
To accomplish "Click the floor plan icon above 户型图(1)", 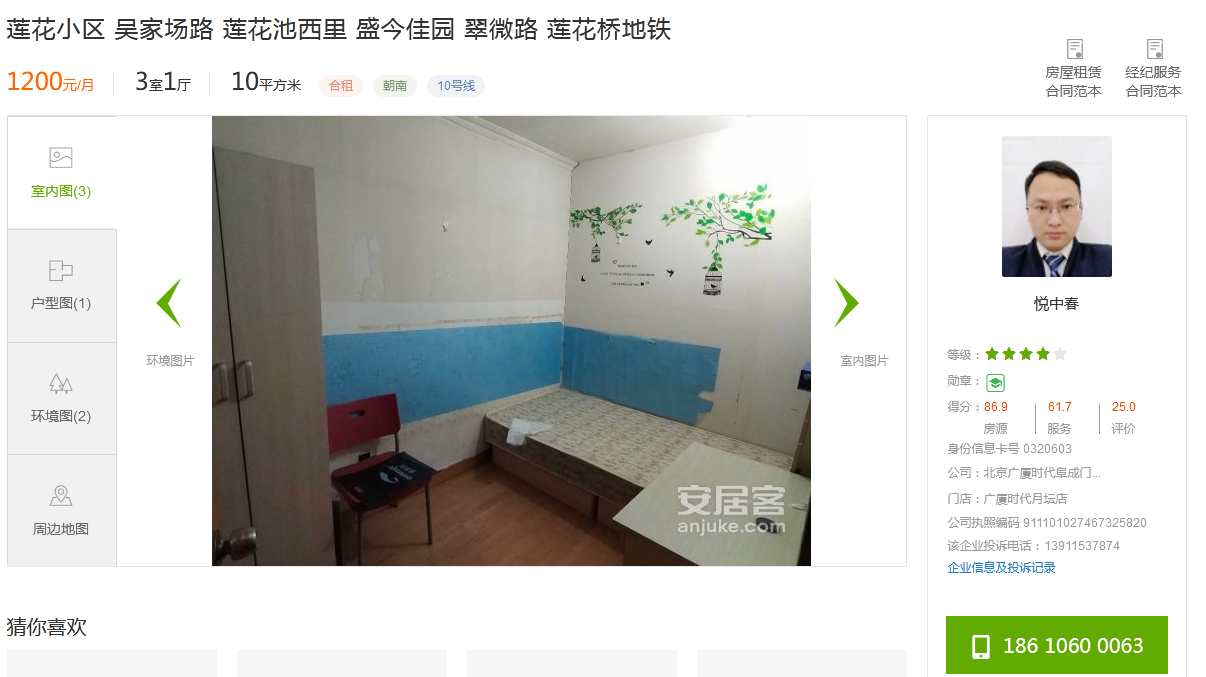I will click(61, 271).
